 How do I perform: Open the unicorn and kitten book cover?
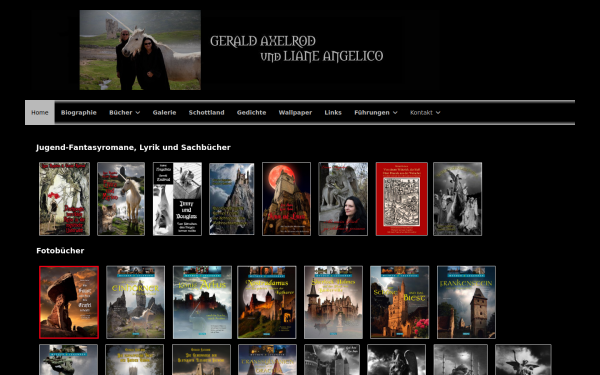point(121,199)
